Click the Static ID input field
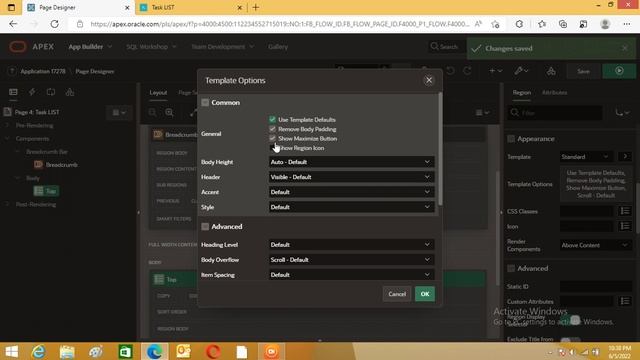This screenshot has width=640, height=360. click(x=596, y=287)
